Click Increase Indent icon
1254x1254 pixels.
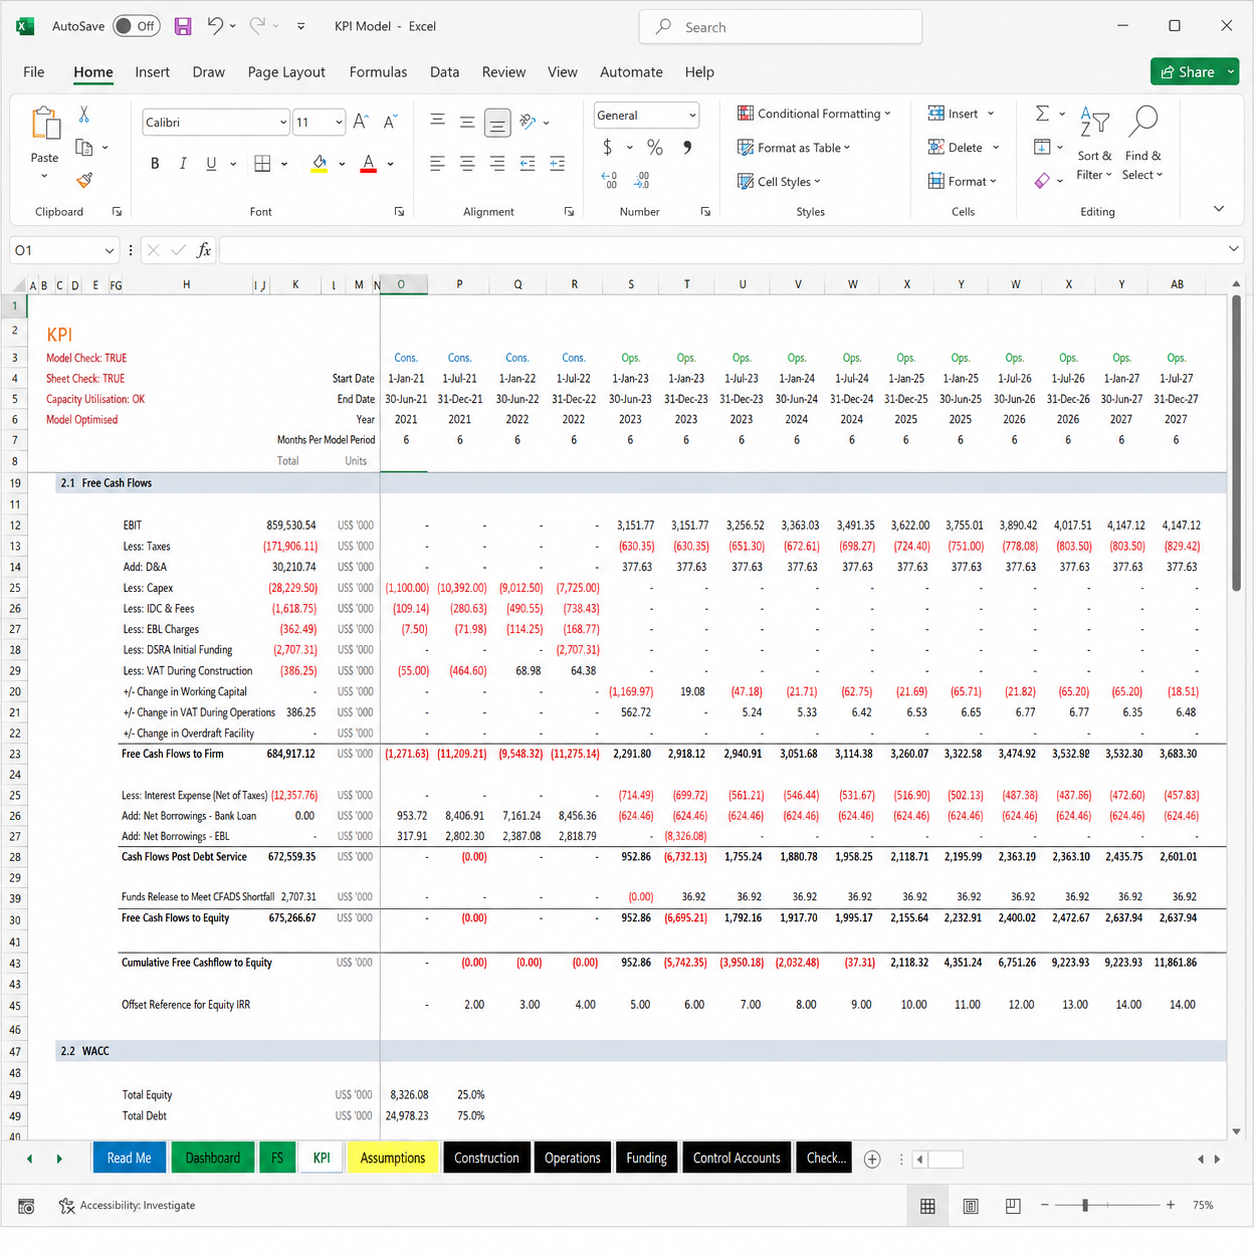tap(557, 163)
